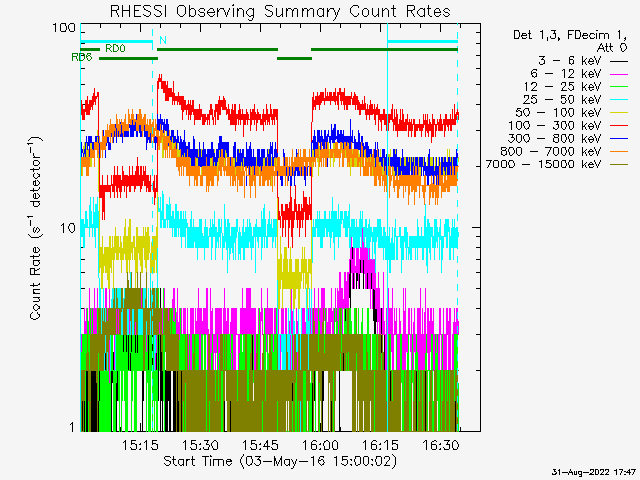Click the plot title 'RHESSI Observing Summary Count Rates'
Image resolution: width=640 pixels, height=480 pixels.
click(280, 11)
